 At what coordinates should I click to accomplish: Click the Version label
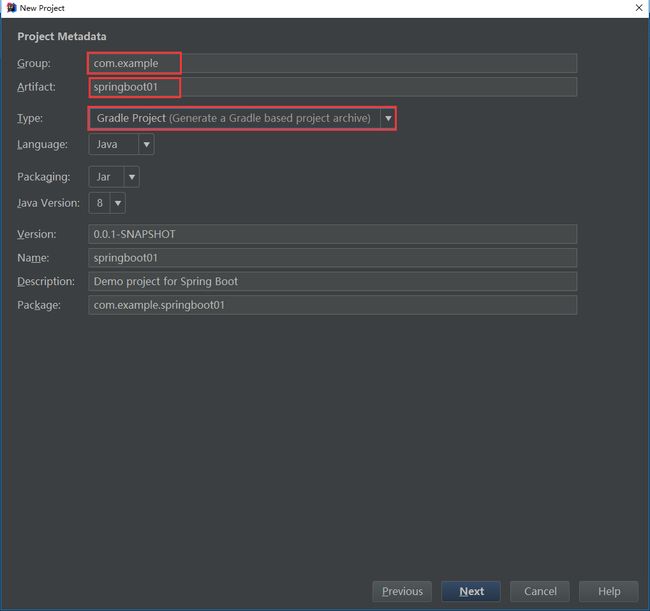pos(36,234)
